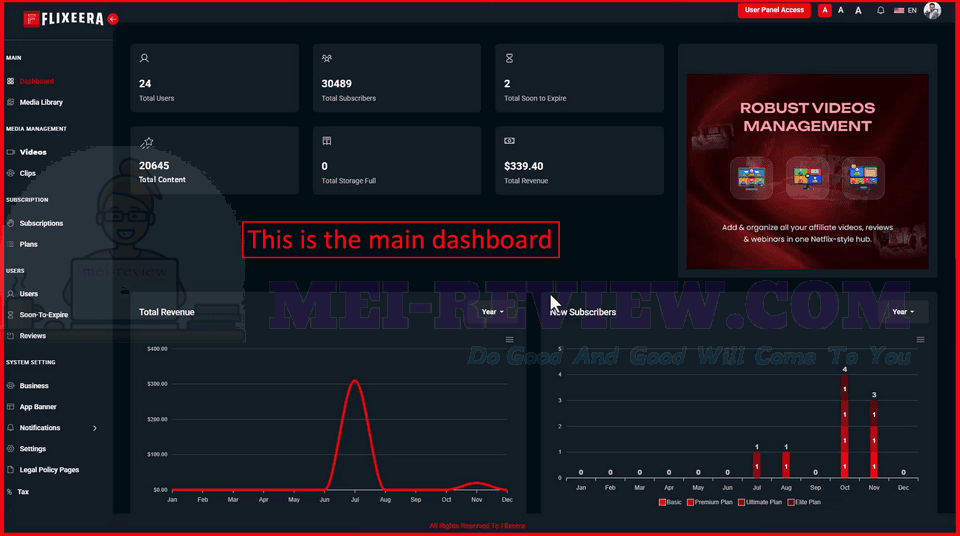Open Reviews link in sidebar

click(x=32, y=336)
